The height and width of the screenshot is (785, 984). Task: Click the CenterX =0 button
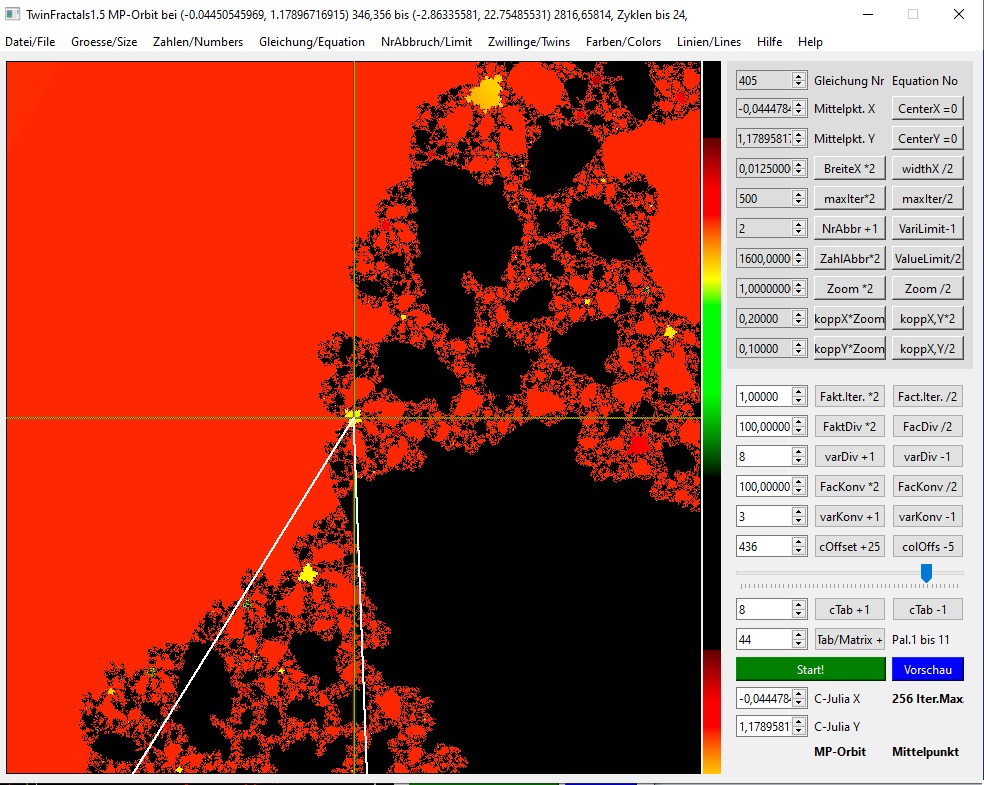click(928, 109)
